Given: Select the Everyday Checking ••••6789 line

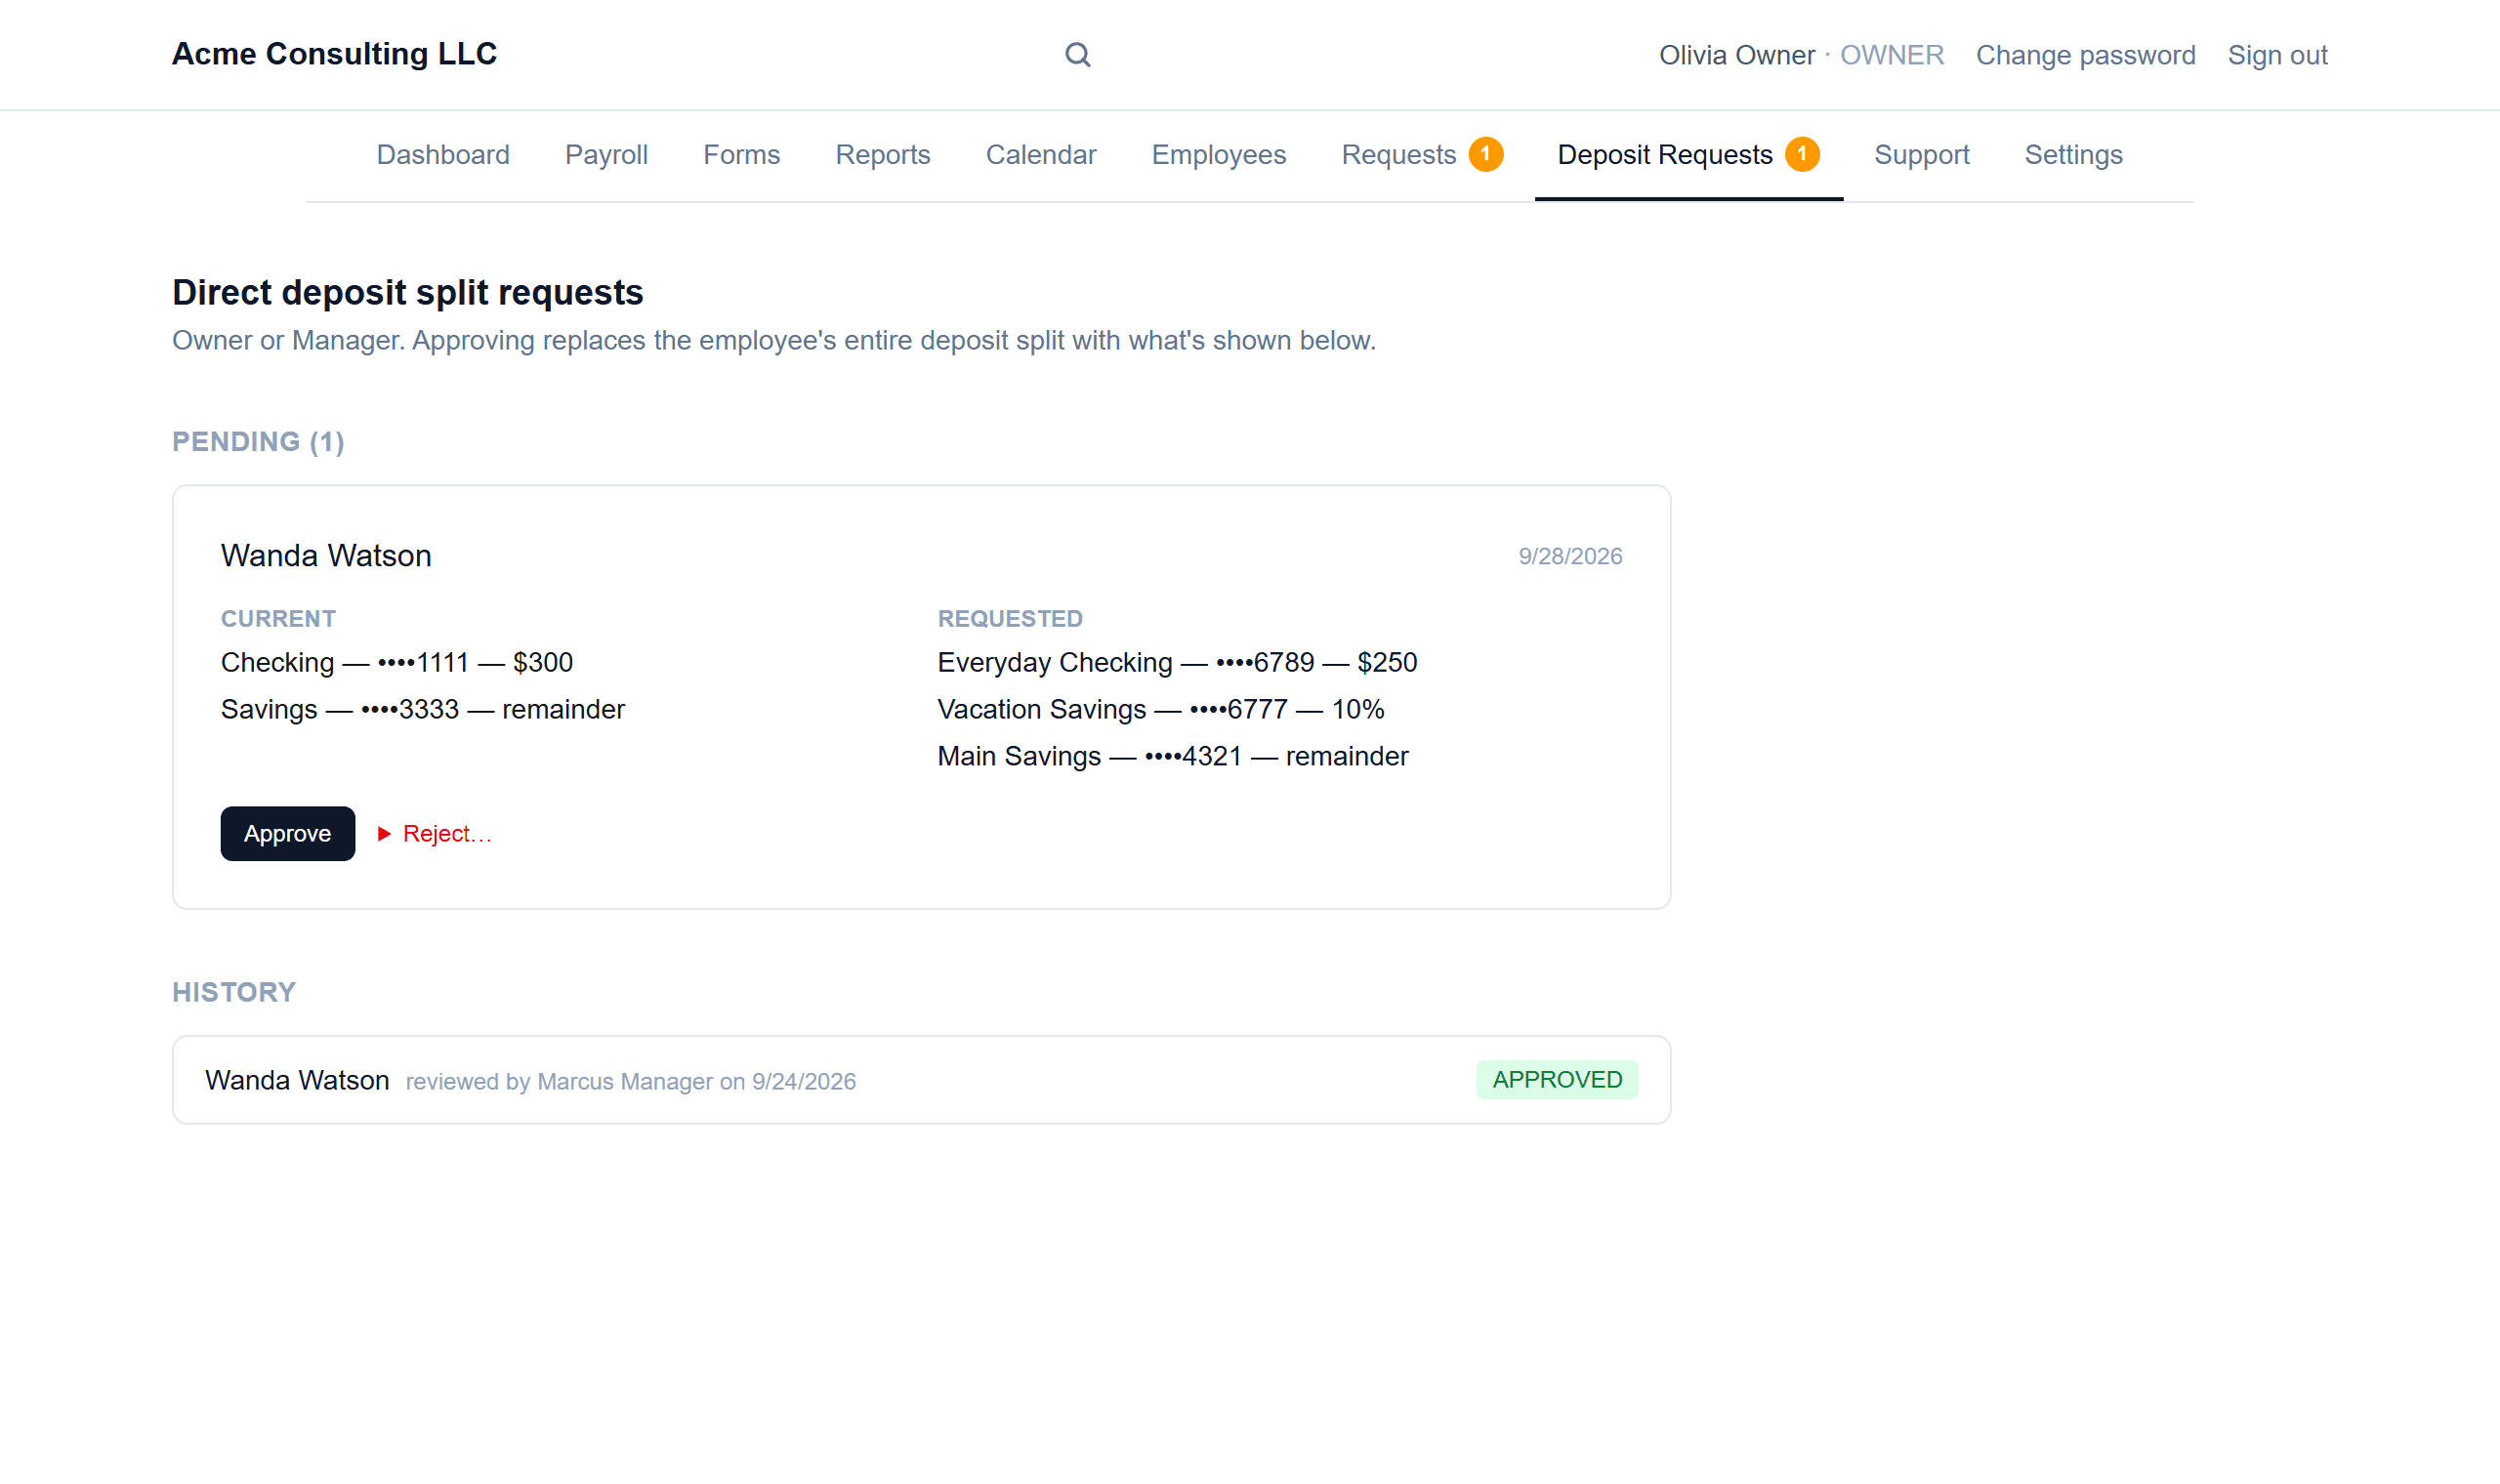Looking at the screenshot, I should (x=1177, y=662).
